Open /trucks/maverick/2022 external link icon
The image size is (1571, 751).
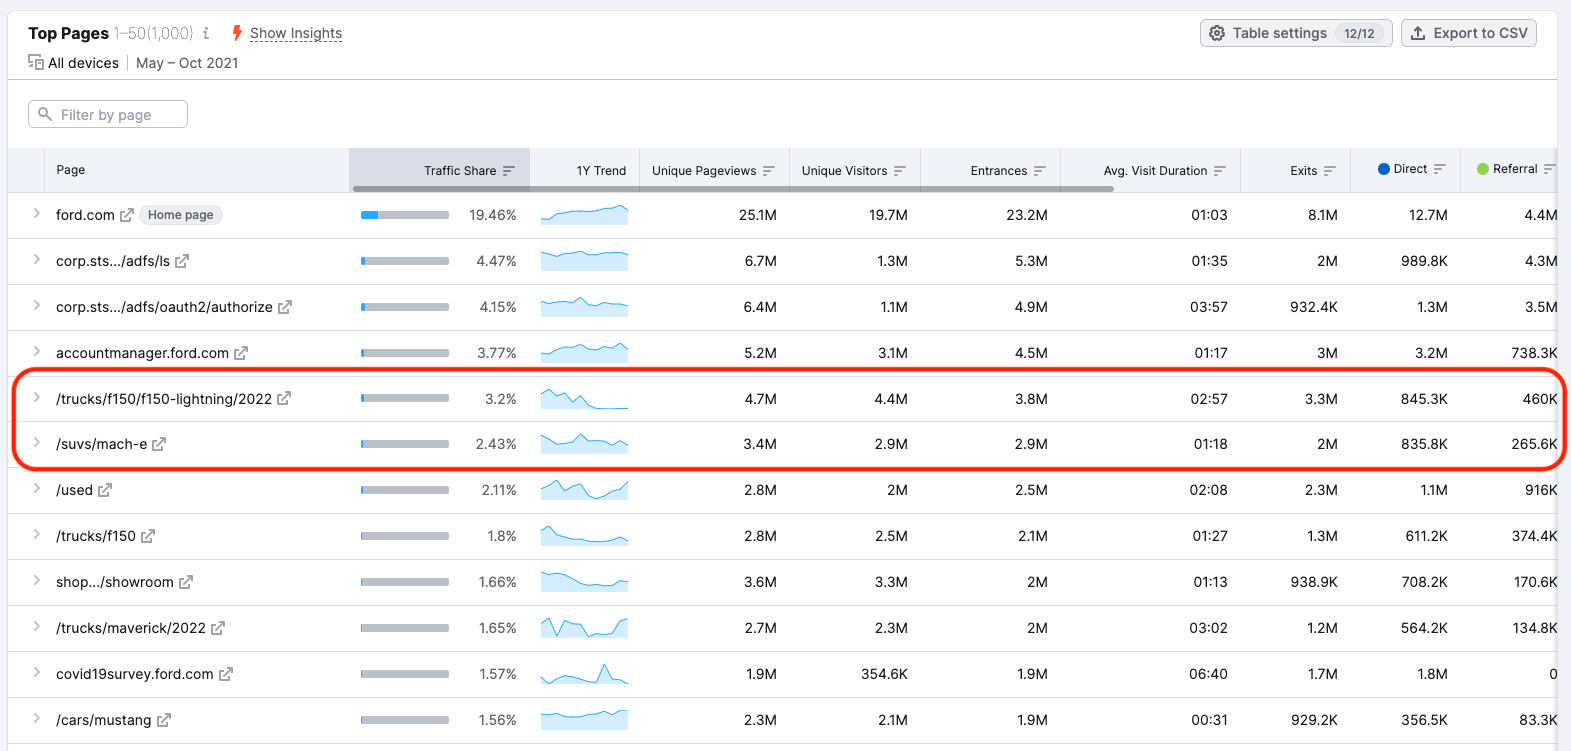coord(218,628)
